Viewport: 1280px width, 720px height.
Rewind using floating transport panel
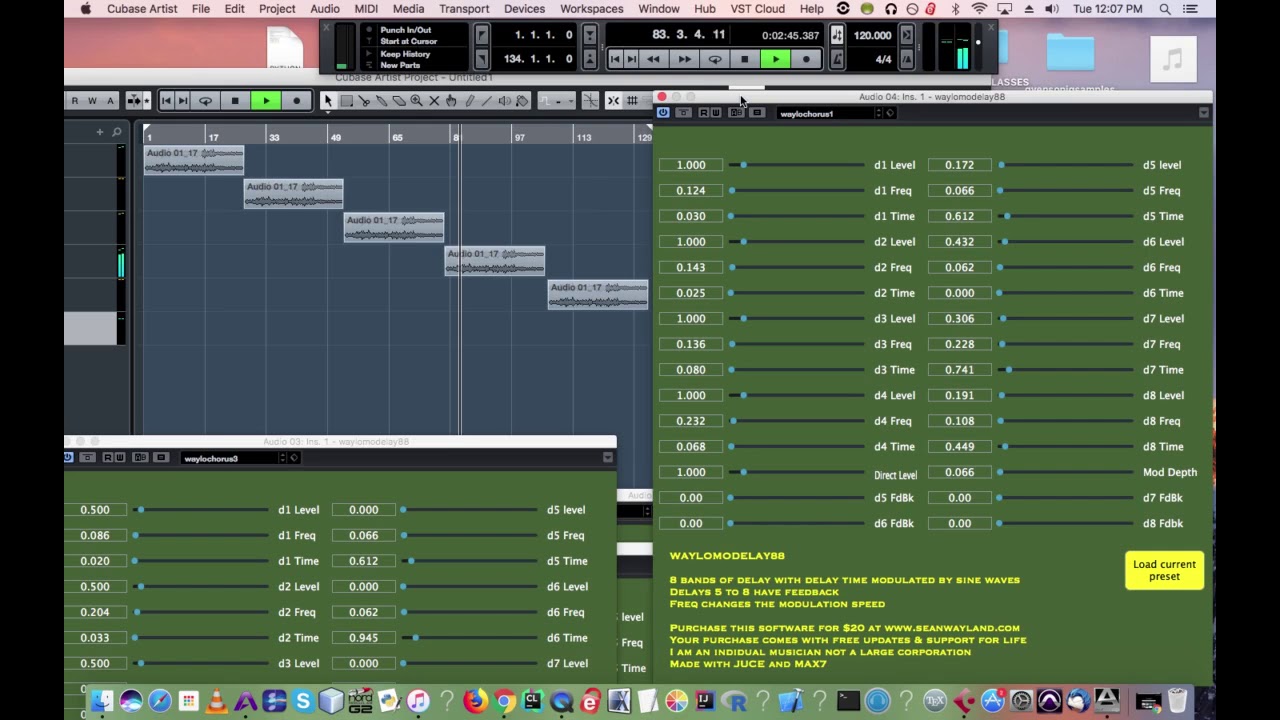(x=653, y=60)
